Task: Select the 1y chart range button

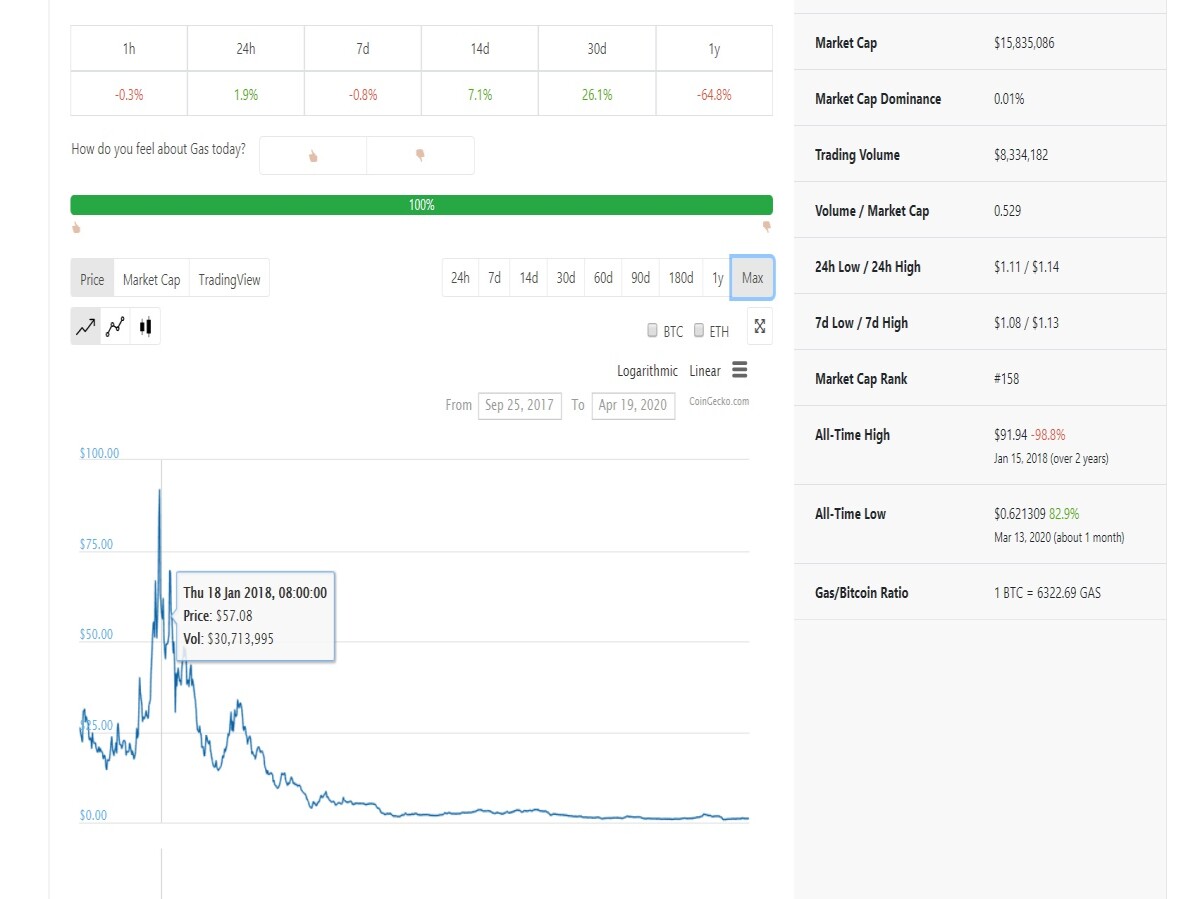Action: [717, 278]
